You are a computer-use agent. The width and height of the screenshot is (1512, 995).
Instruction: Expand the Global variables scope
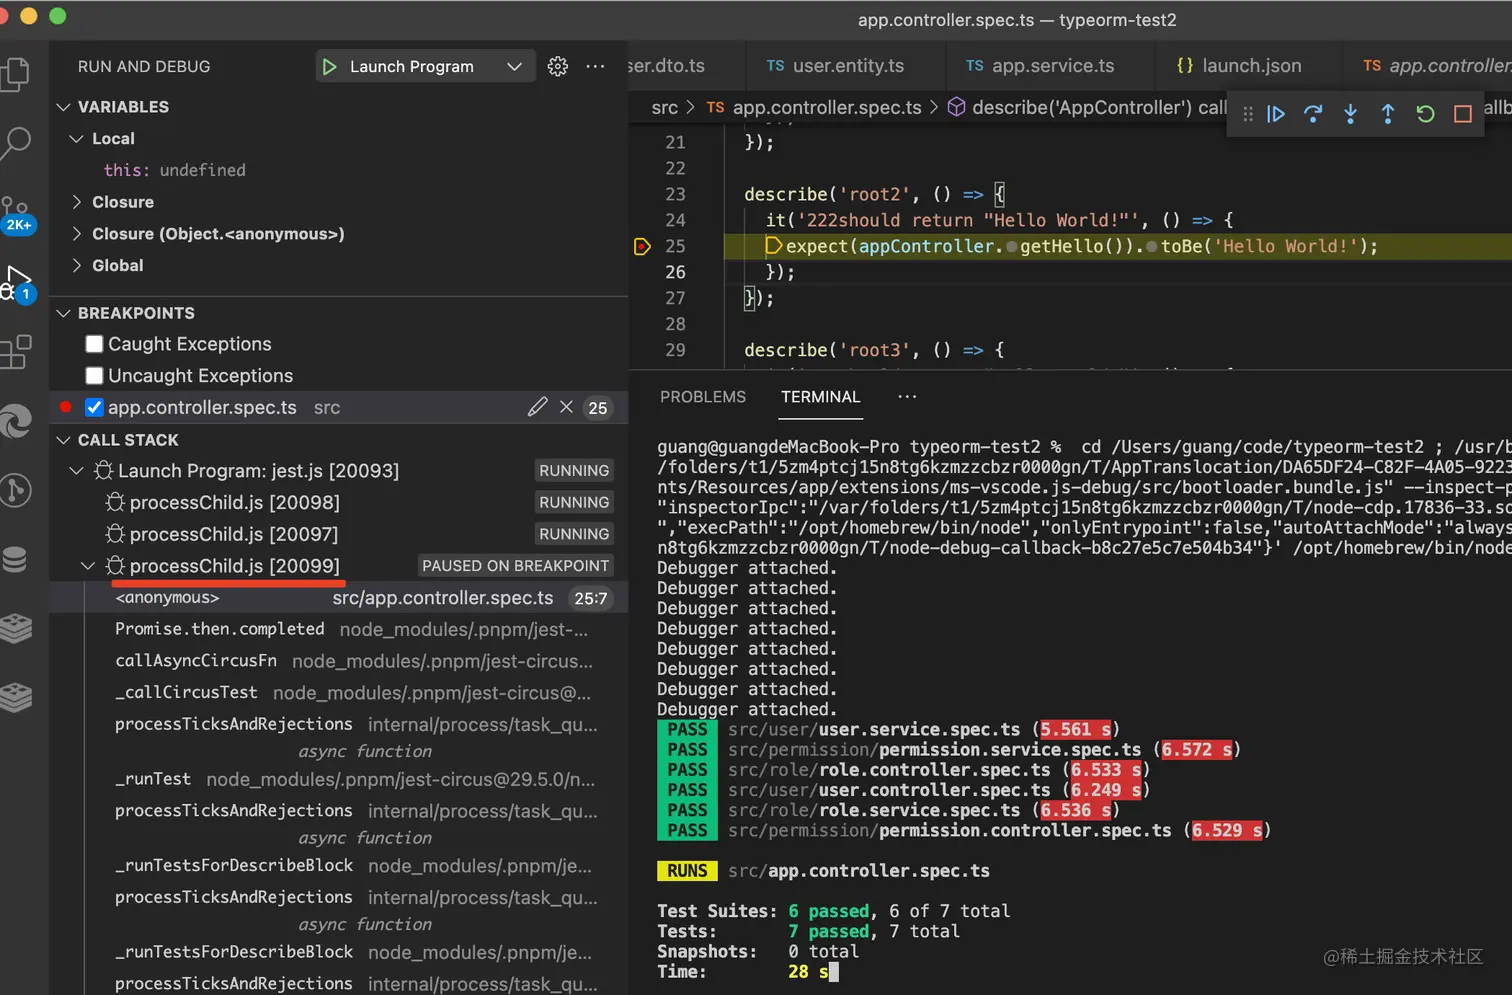117,265
